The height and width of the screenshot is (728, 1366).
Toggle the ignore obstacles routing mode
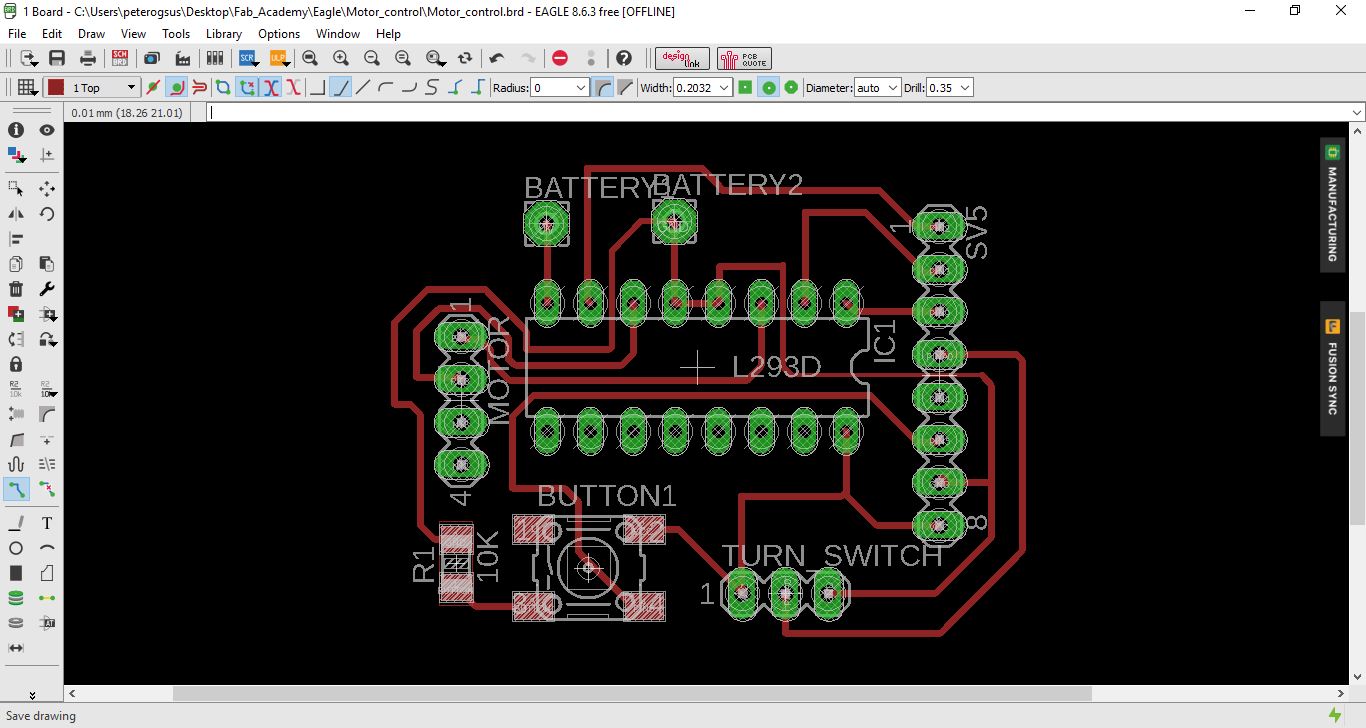pos(153,87)
